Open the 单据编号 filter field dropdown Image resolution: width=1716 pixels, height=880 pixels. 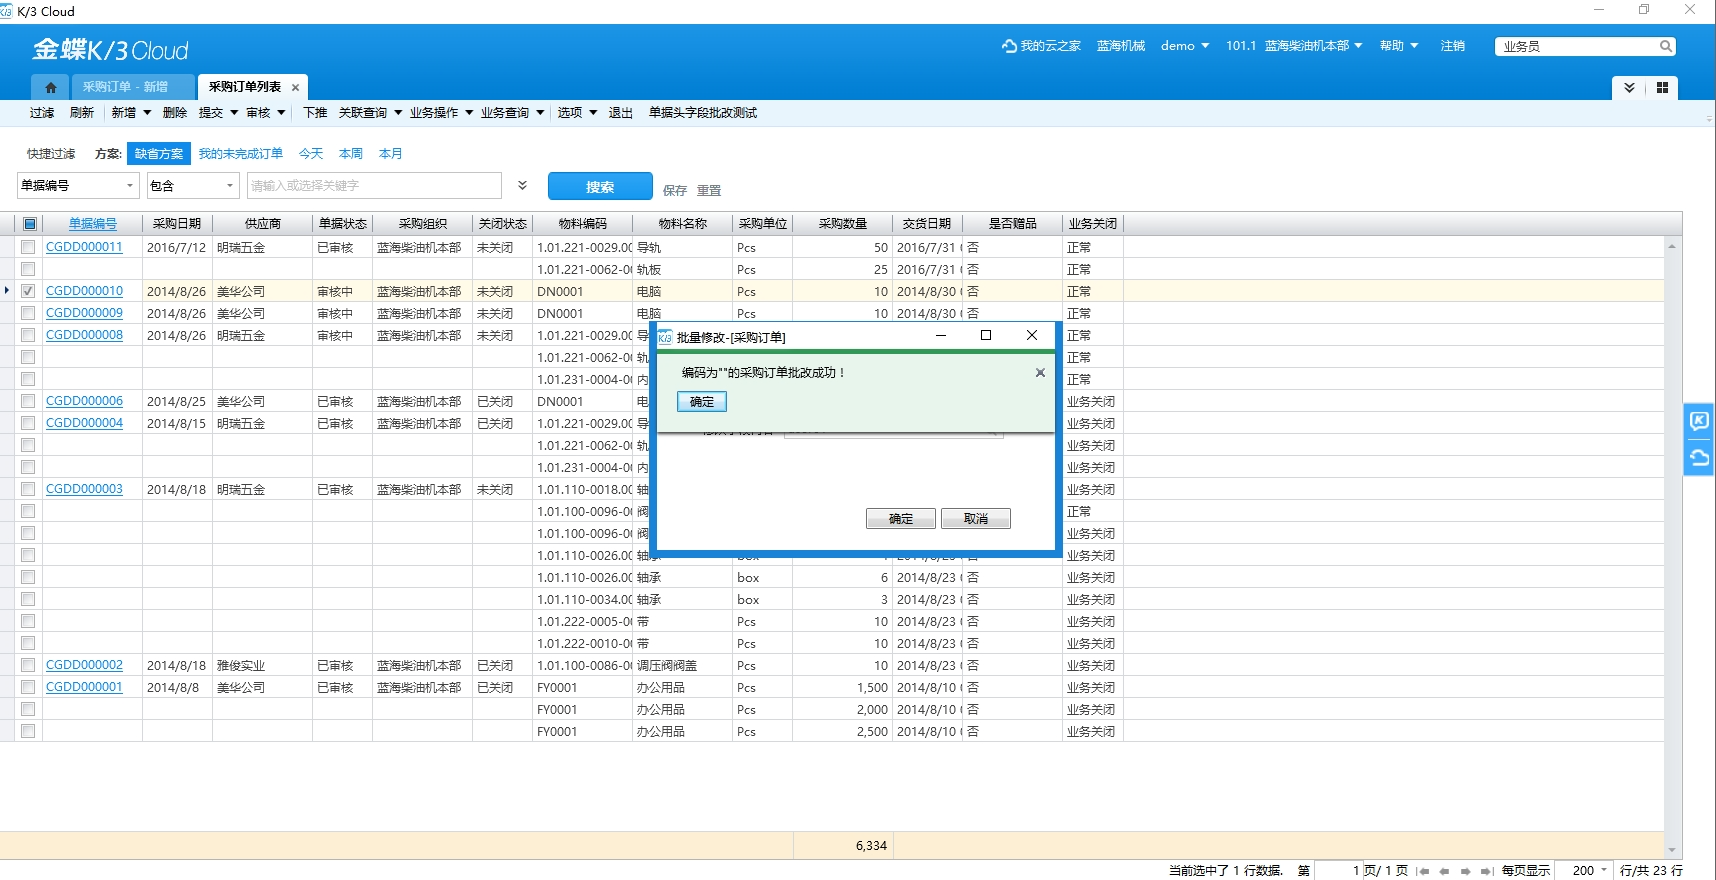point(130,186)
